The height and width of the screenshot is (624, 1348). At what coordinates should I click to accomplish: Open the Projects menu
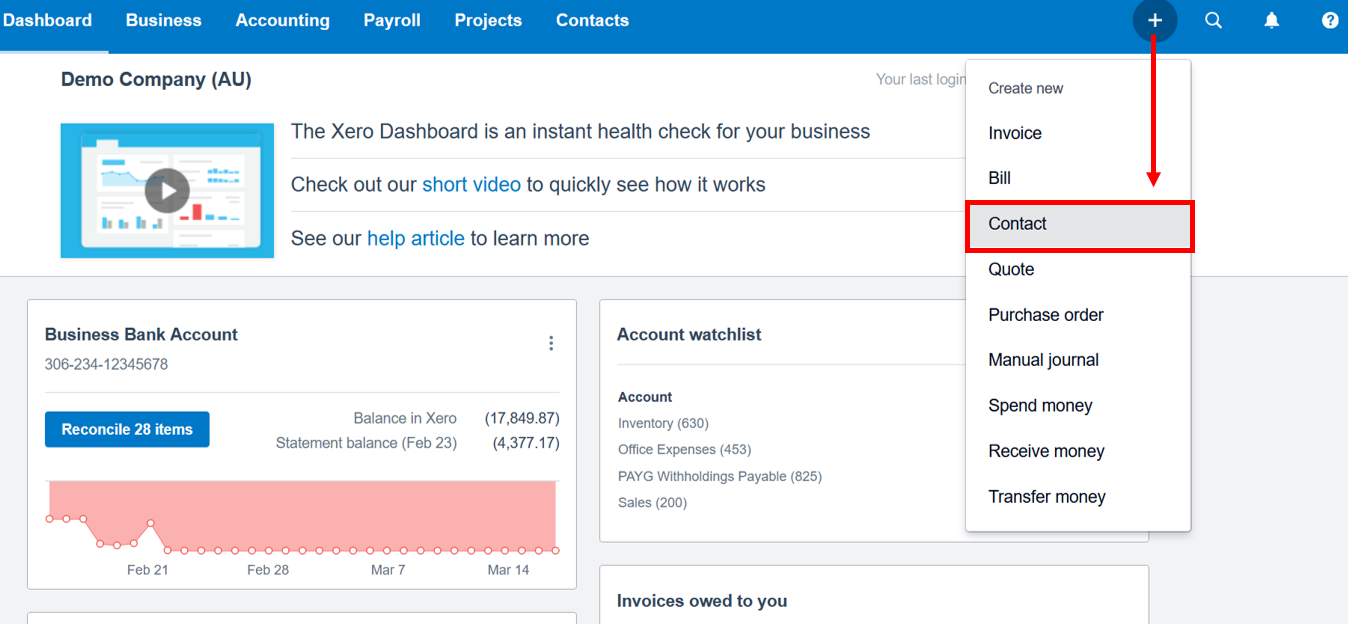(488, 20)
